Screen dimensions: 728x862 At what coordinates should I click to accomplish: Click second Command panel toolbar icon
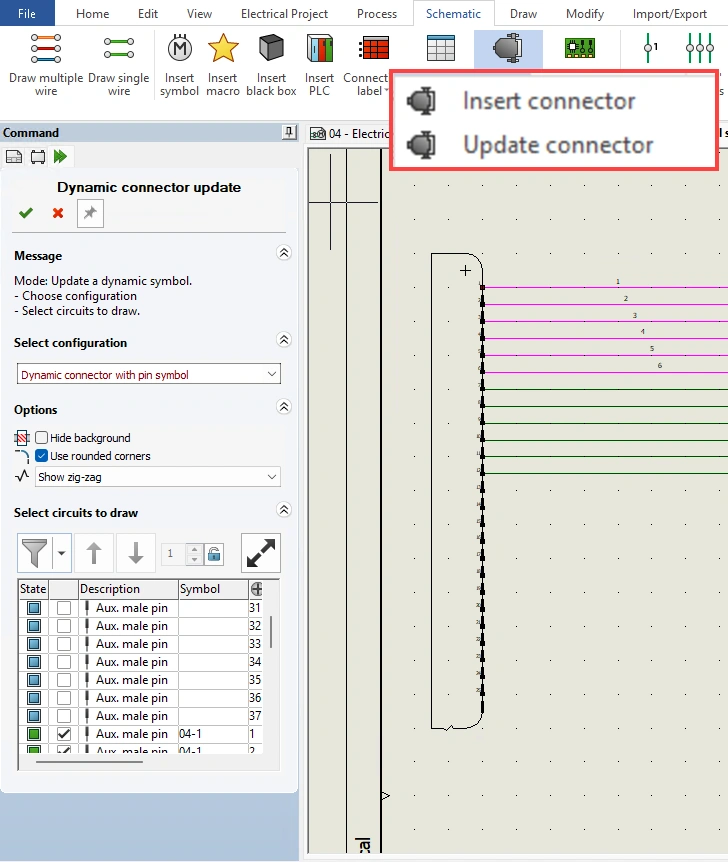[x=37, y=157]
